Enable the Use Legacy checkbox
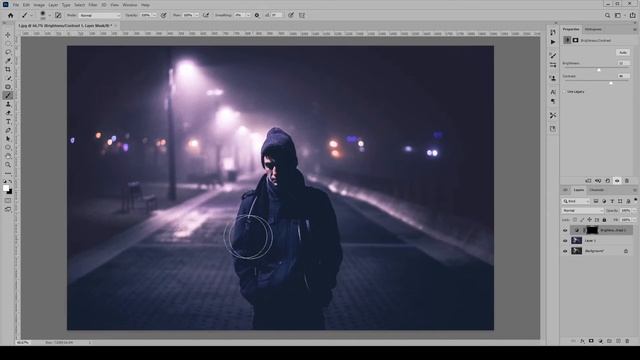The width and height of the screenshot is (640, 360). click(565, 91)
